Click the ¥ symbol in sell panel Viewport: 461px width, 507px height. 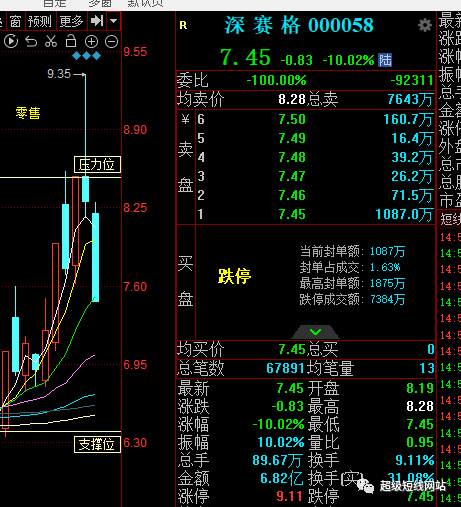click(x=185, y=119)
